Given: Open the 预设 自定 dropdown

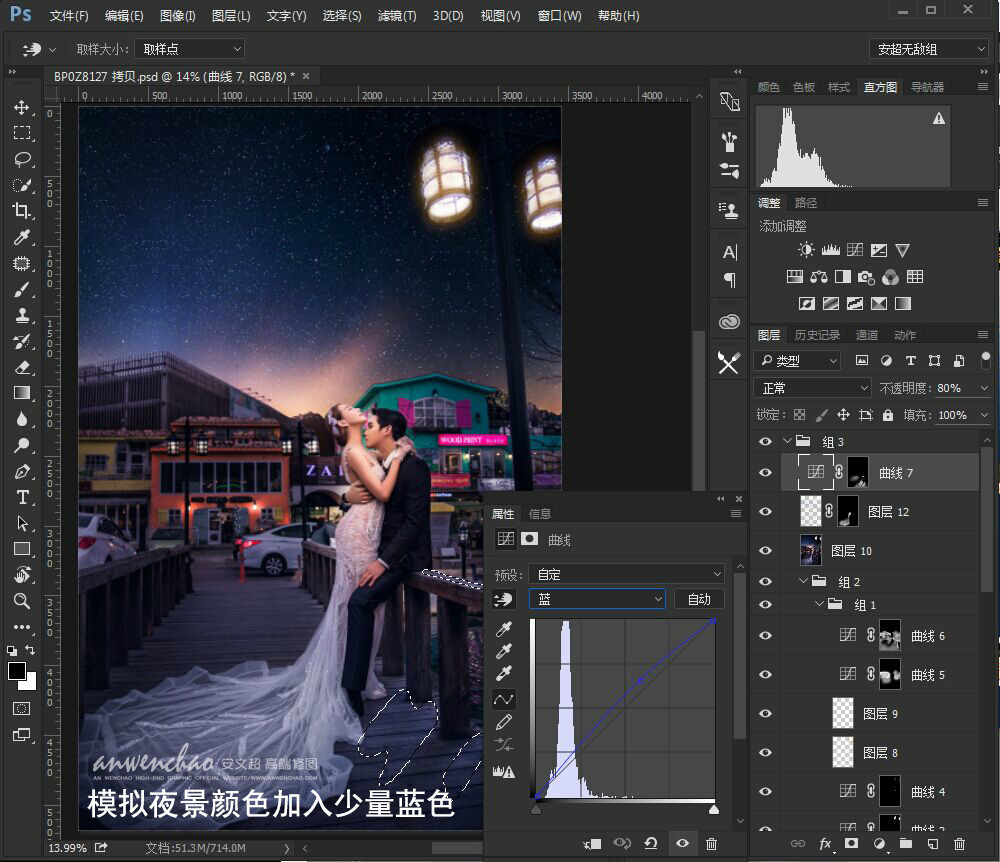Looking at the screenshot, I should [627, 574].
